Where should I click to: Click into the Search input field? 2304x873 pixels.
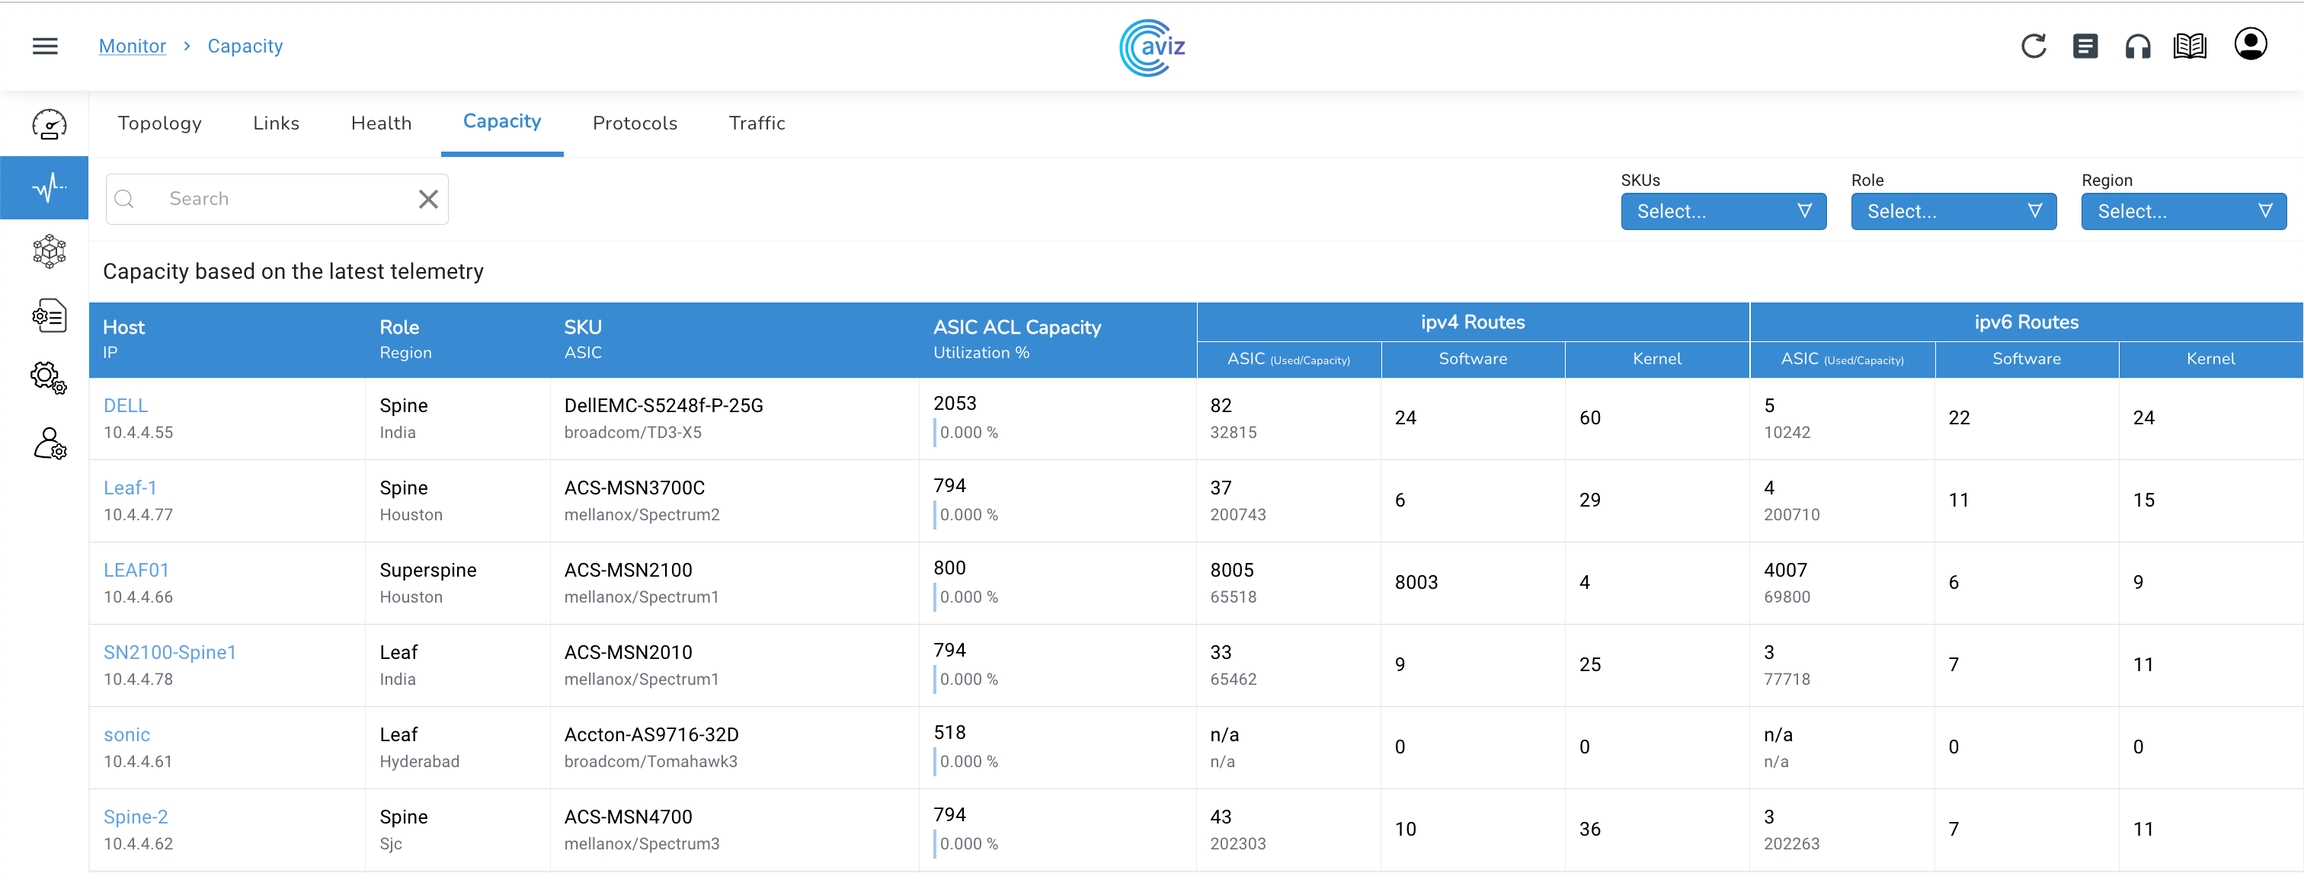280,199
